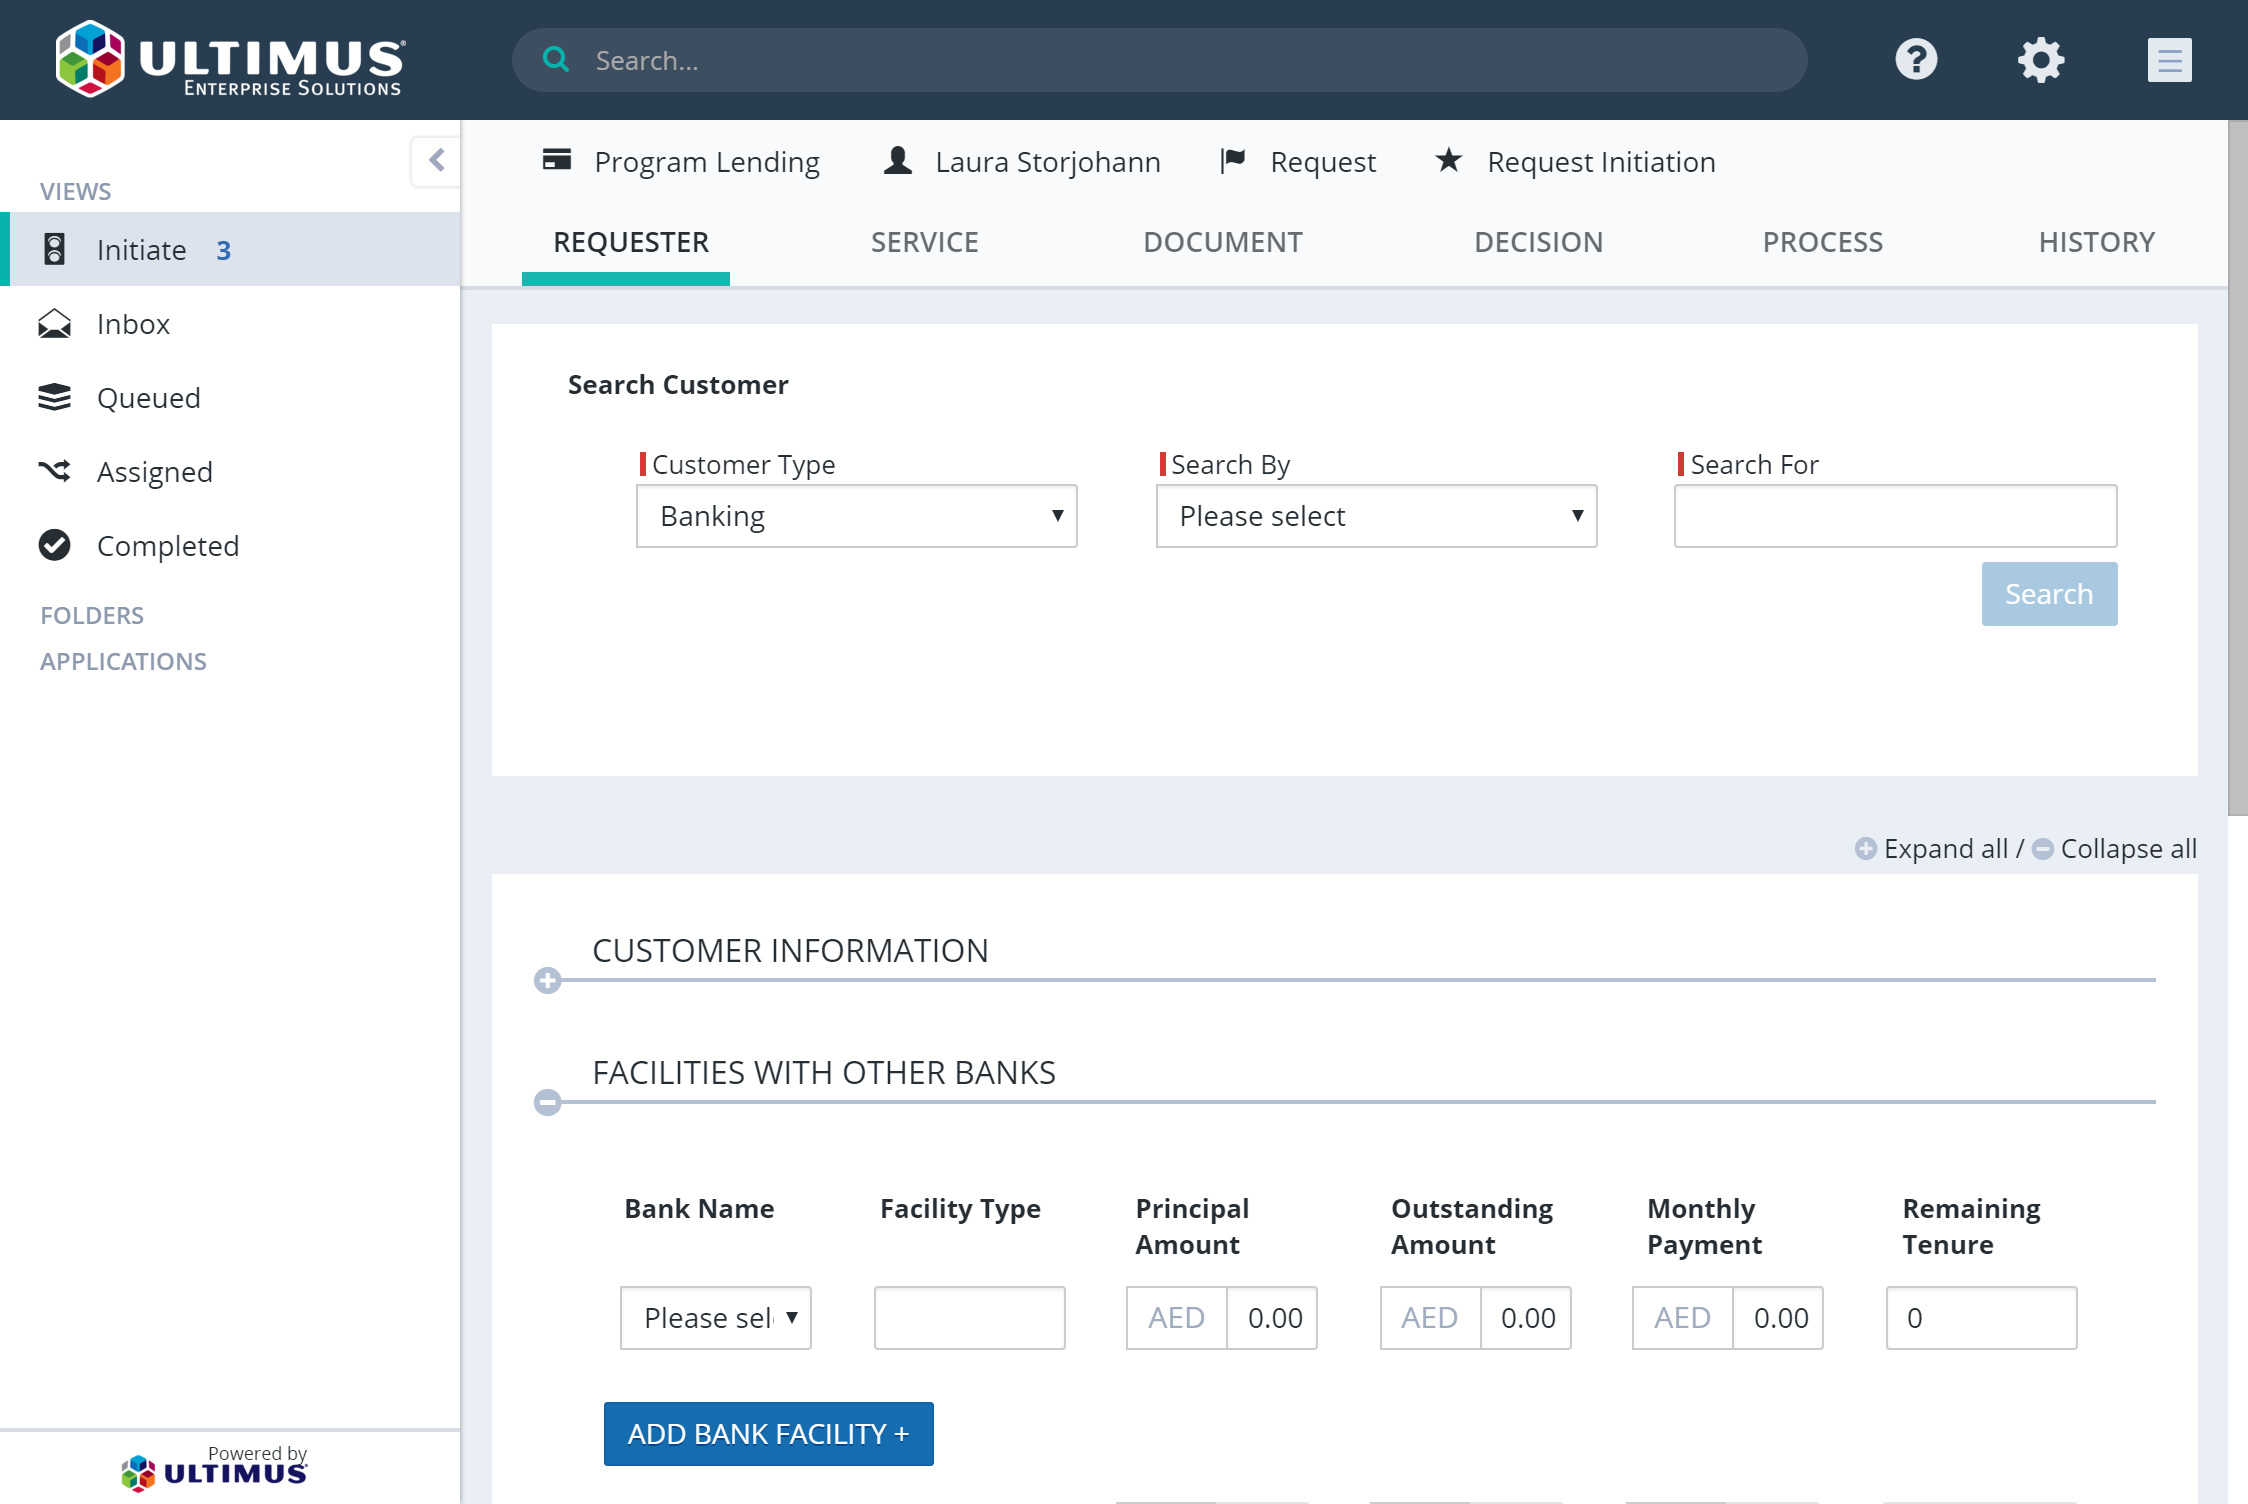Open the Completed view
2248x1504 pixels.
click(x=230, y=545)
